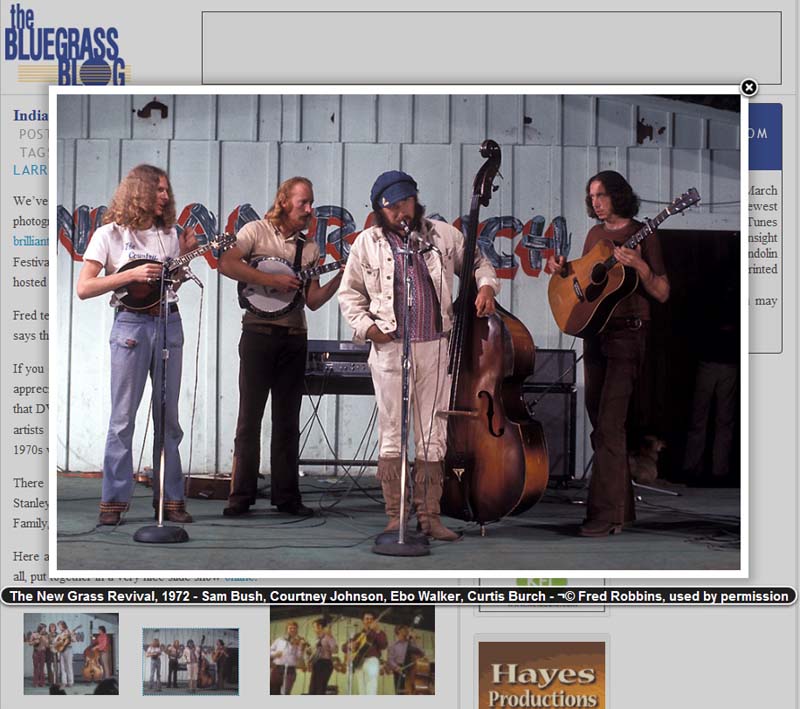
Task: Click the blue sidebar header box
Action: click(765, 136)
